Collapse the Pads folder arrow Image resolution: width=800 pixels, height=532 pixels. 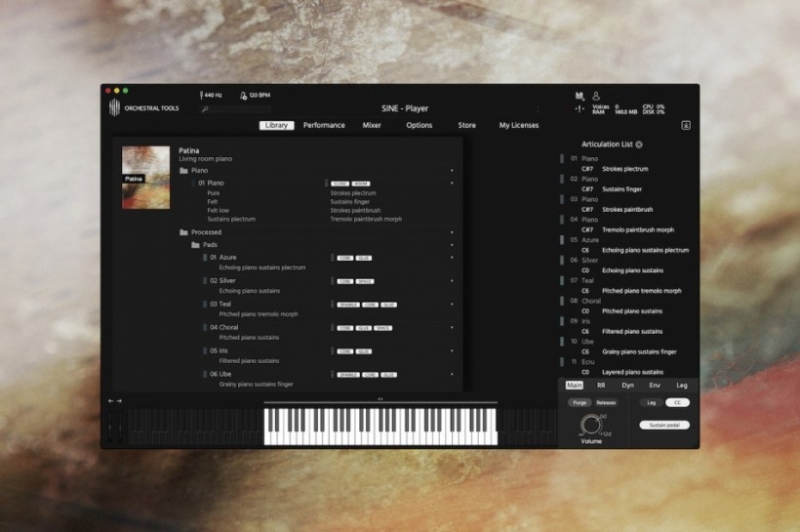click(x=452, y=245)
